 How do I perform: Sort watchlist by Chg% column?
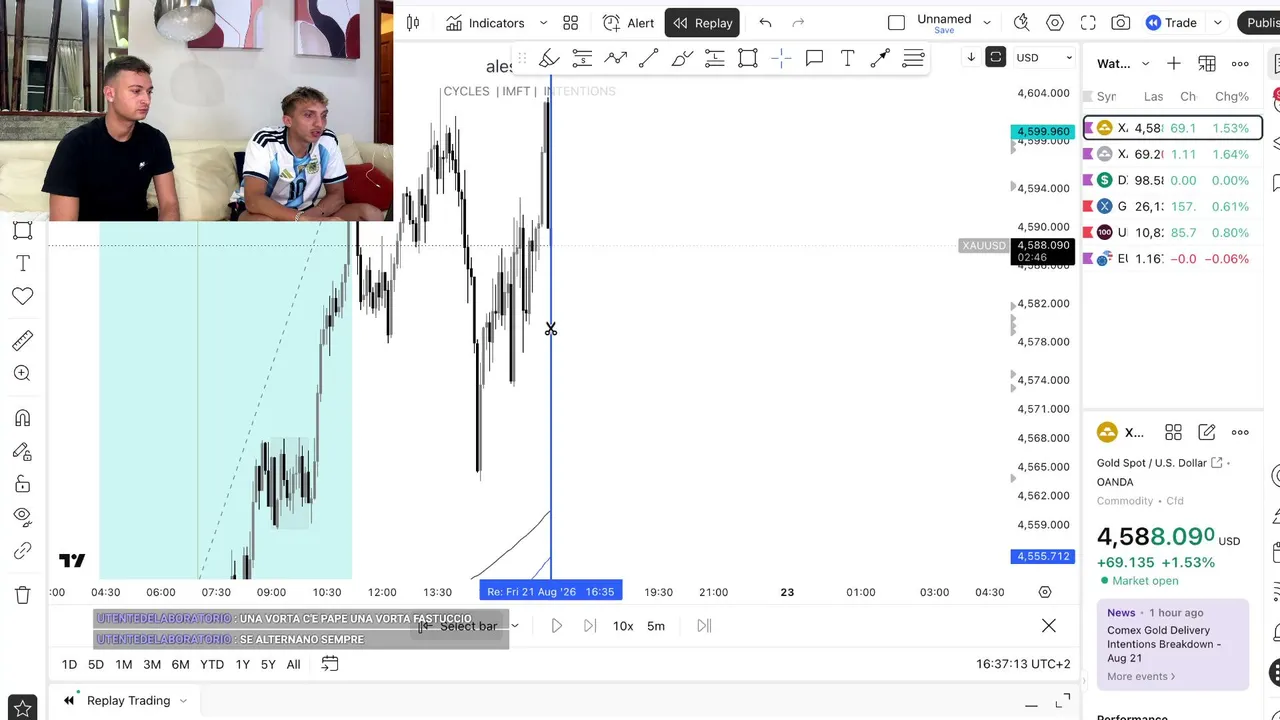pos(1232,96)
